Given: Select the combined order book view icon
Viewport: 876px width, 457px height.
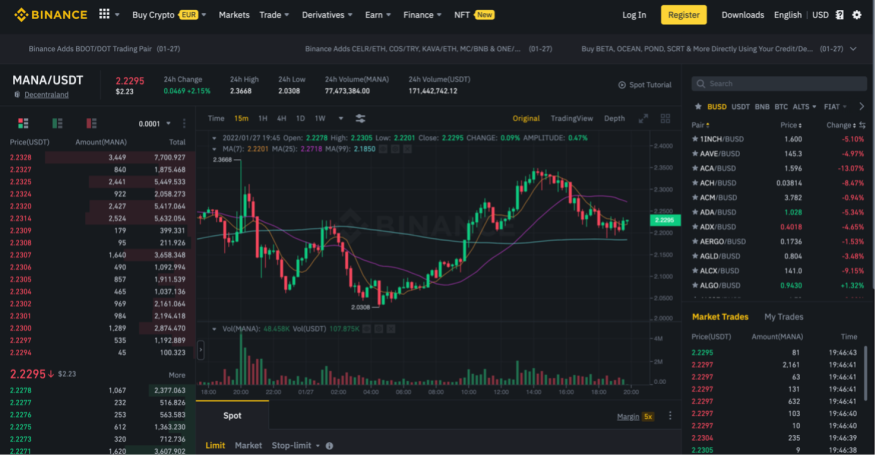Looking at the screenshot, I should pyautogui.click(x=23, y=123).
